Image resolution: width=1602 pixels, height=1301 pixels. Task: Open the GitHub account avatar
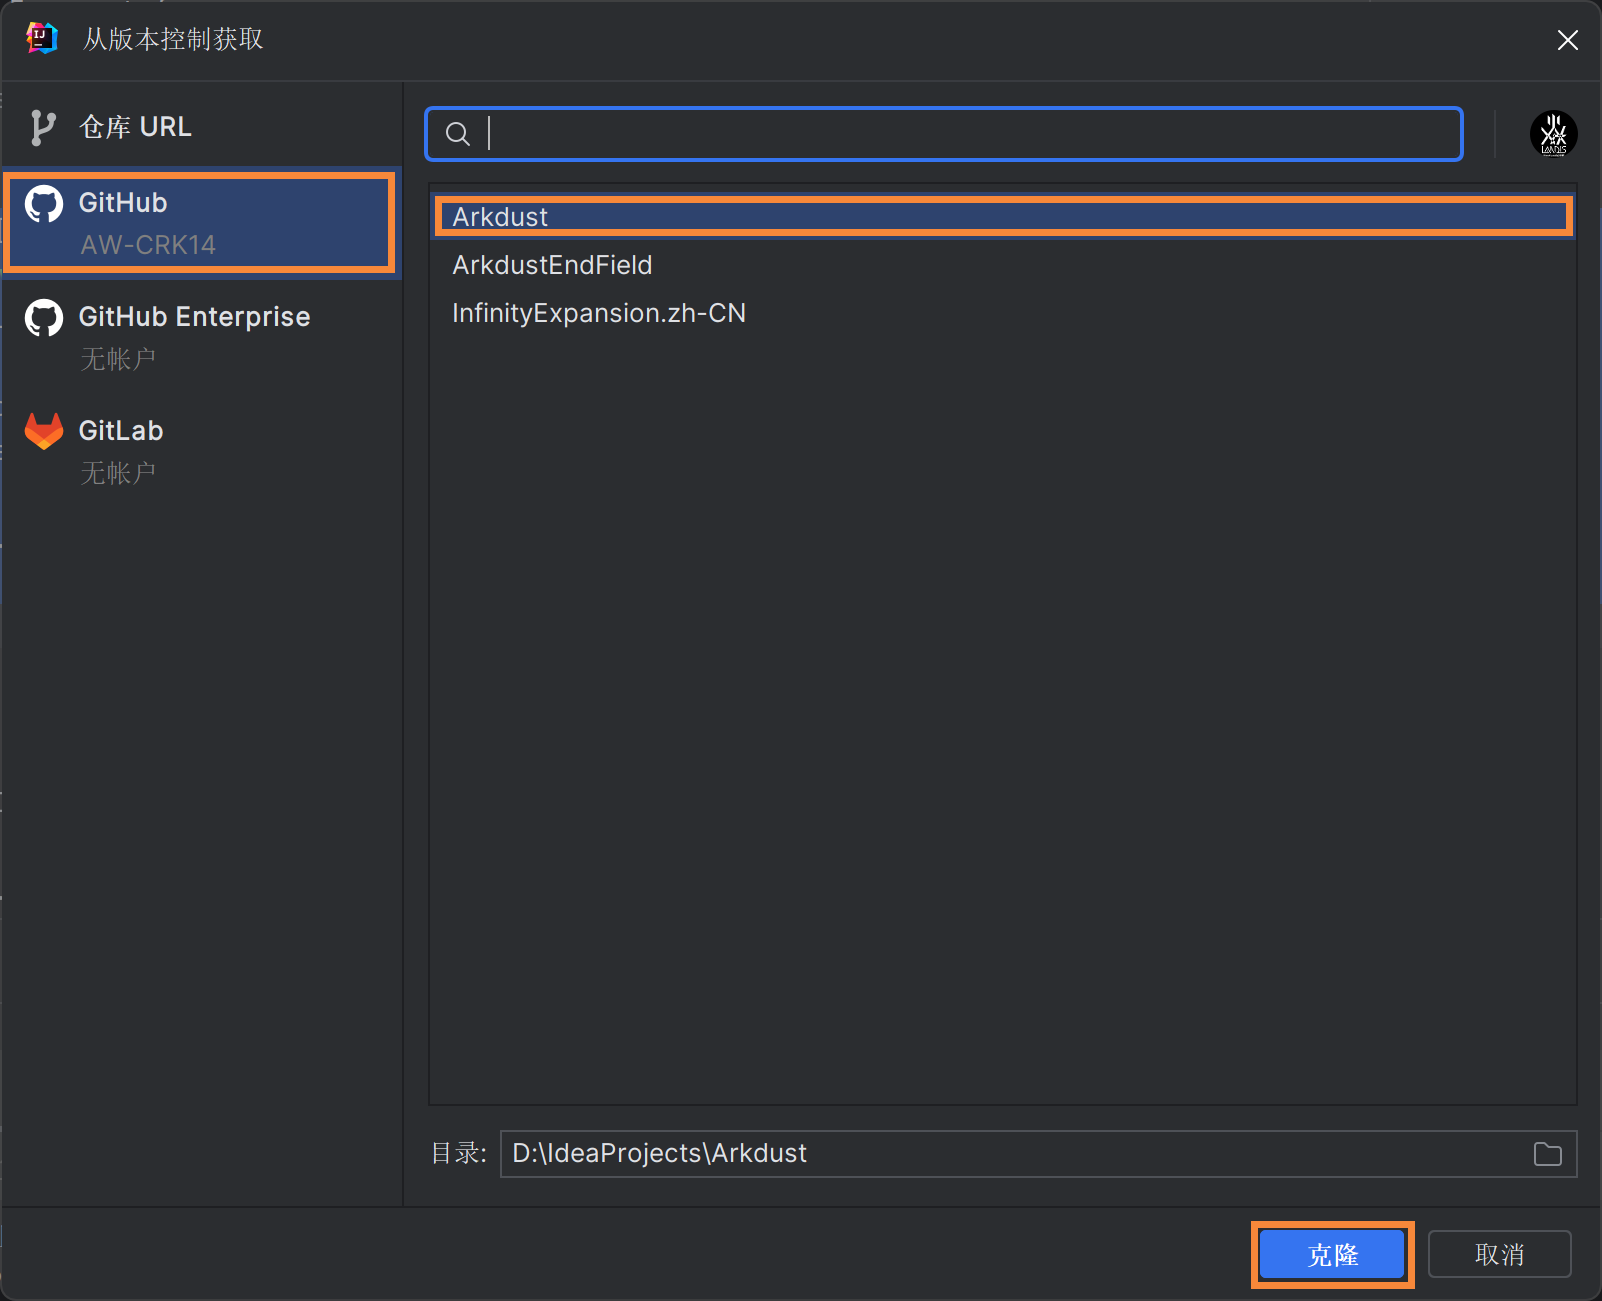pos(1553,134)
